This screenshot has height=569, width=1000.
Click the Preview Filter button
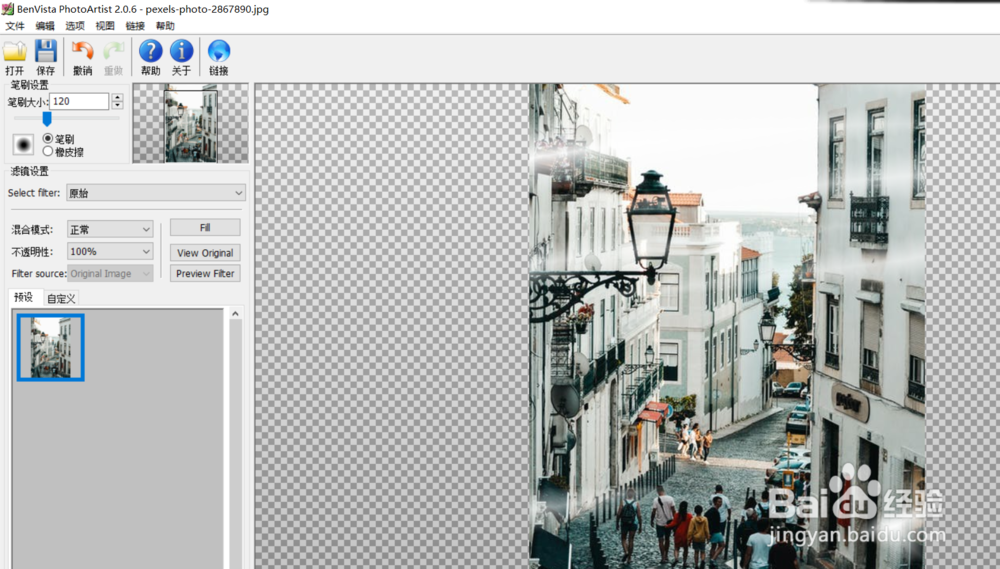click(x=205, y=273)
